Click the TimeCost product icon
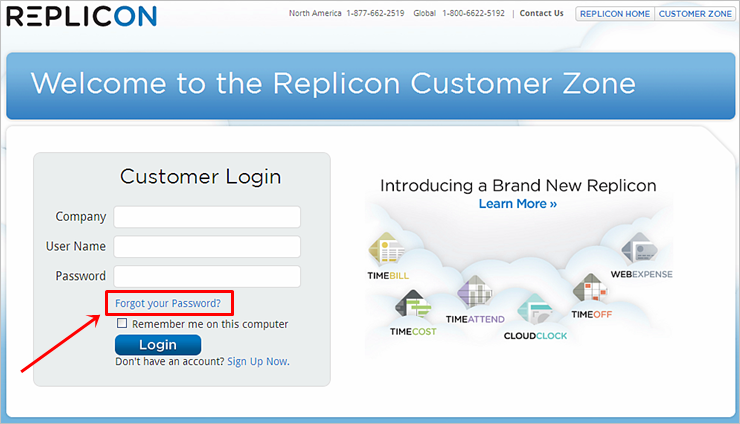Viewport: 740px width, 424px height. tap(413, 305)
